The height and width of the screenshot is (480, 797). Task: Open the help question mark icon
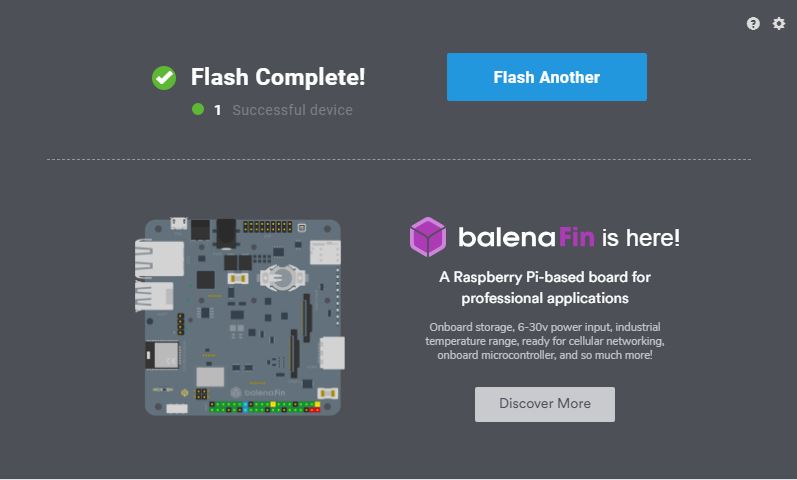(753, 24)
